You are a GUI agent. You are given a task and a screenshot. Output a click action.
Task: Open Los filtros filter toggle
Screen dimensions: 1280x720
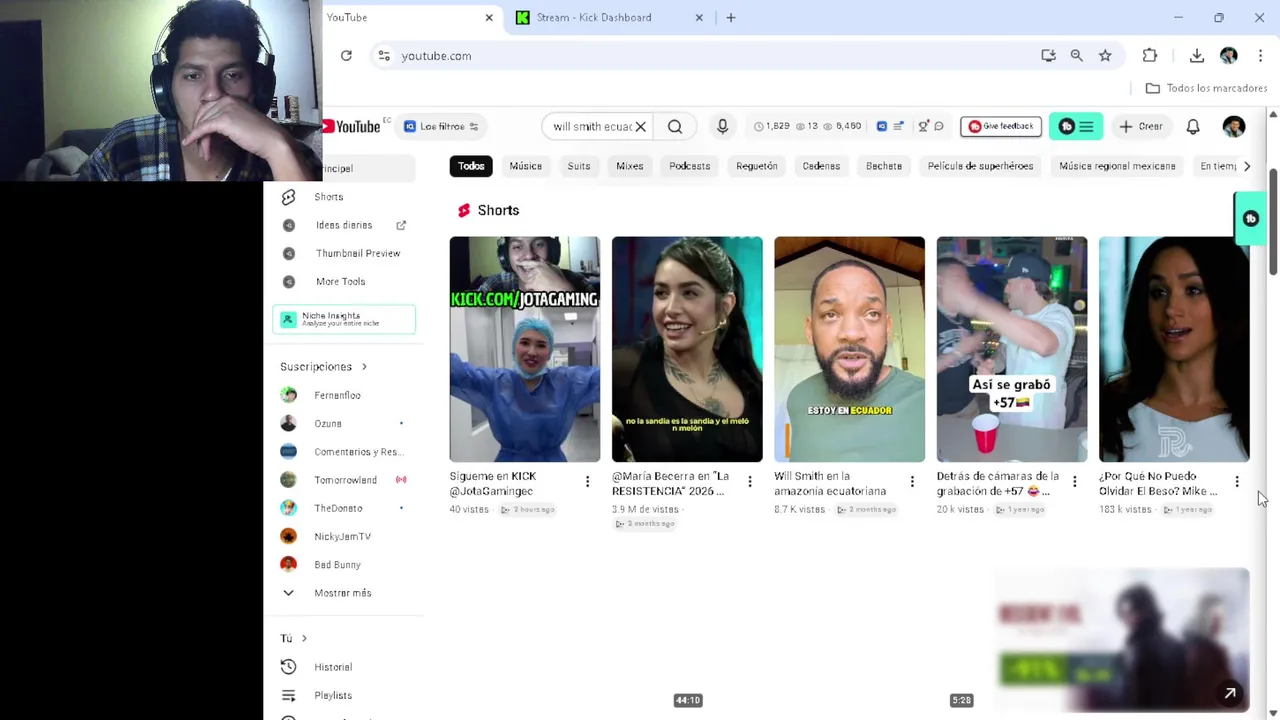pos(441,126)
